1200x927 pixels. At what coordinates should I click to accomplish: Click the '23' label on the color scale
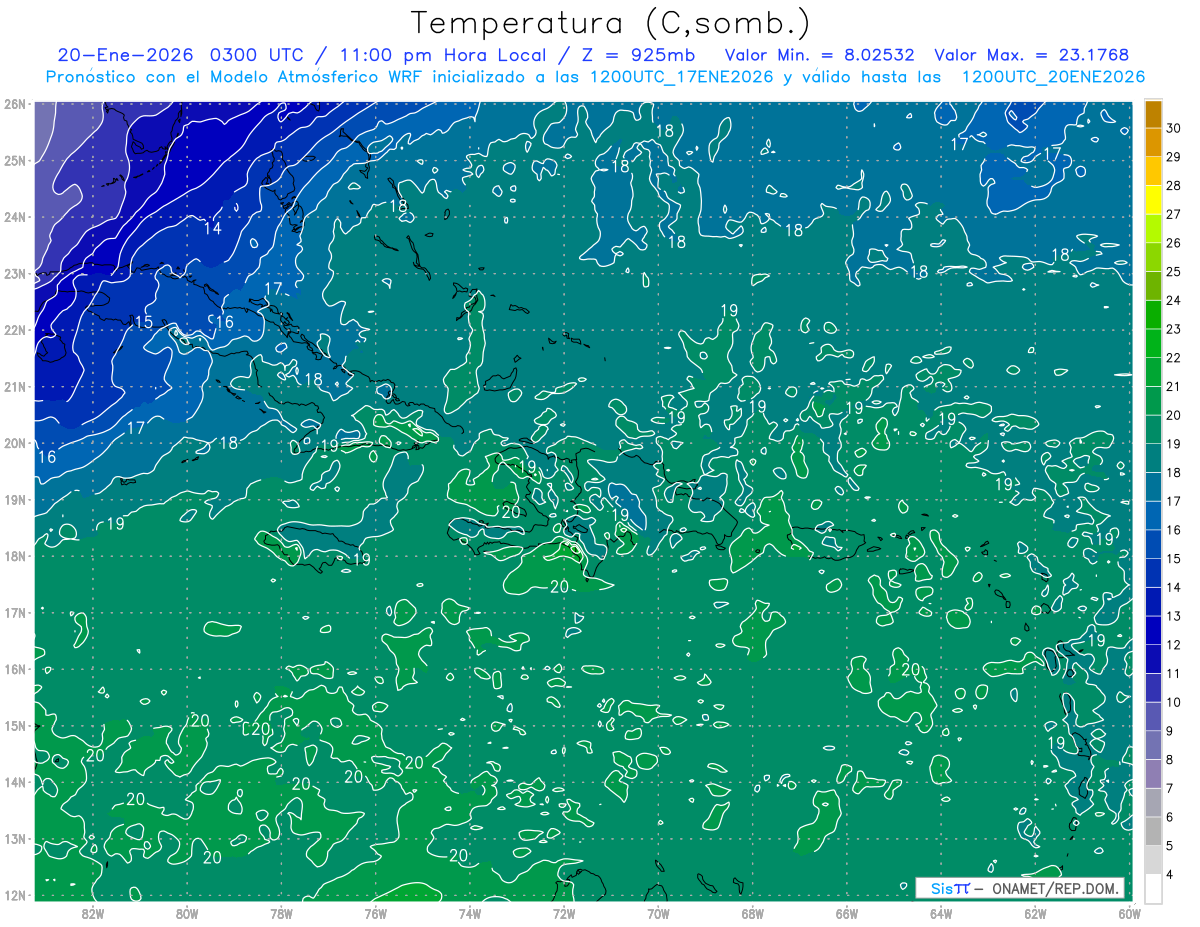click(1174, 329)
